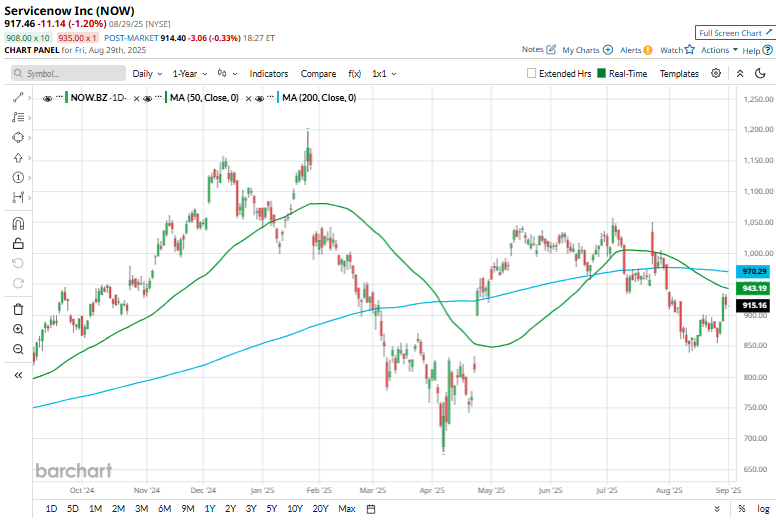Open the Templates menu
776x521 pixels.
[x=679, y=73]
